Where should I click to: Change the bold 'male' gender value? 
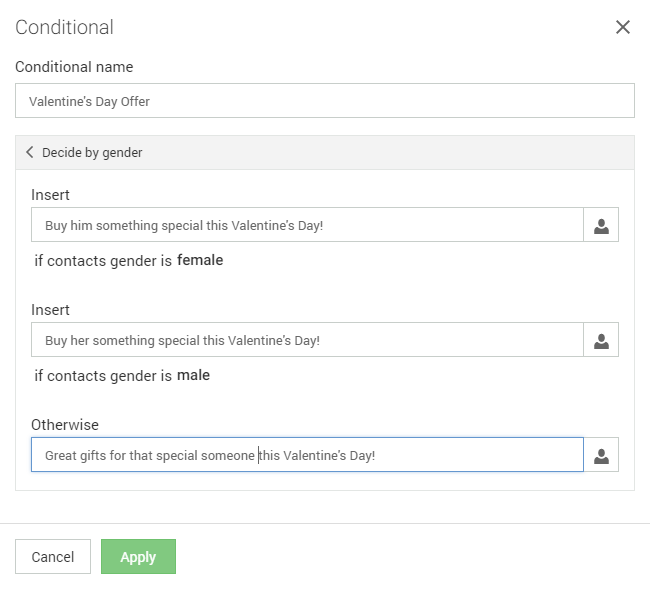tap(193, 376)
